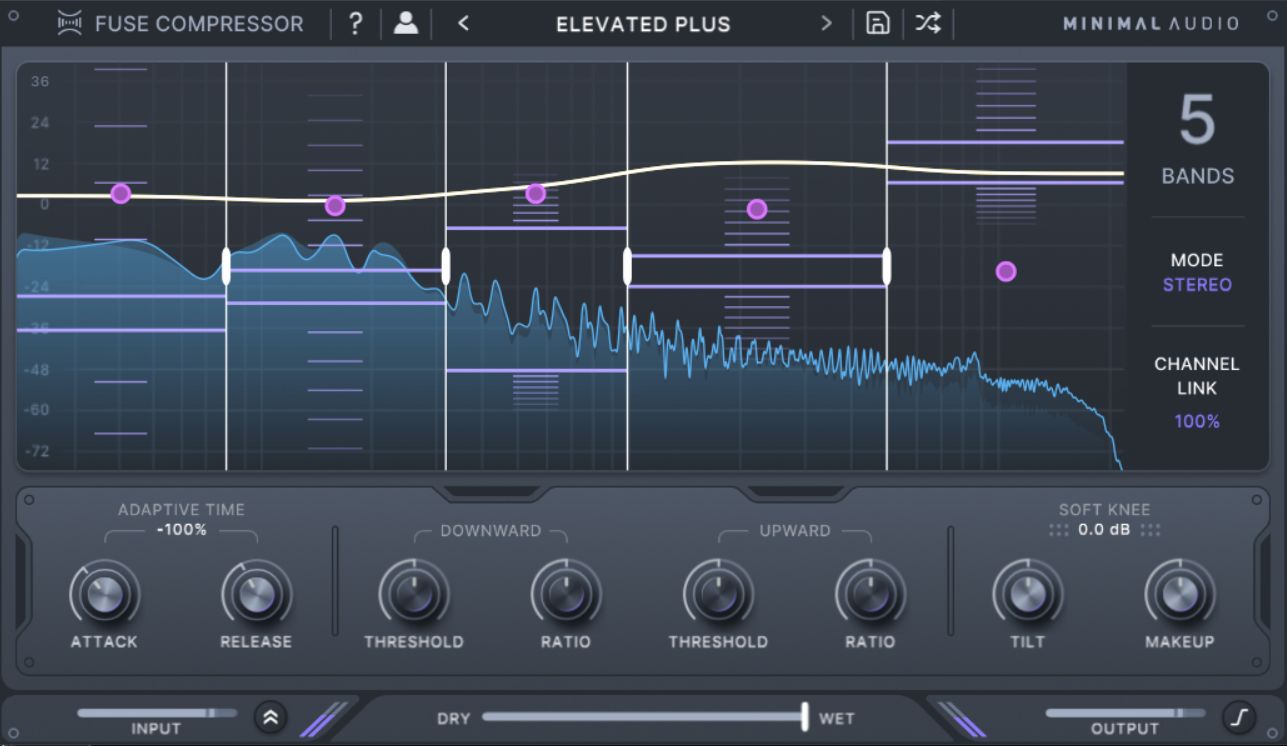Select the band 3 magenta node
Screen dimensions: 1287x746
click(x=536, y=194)
